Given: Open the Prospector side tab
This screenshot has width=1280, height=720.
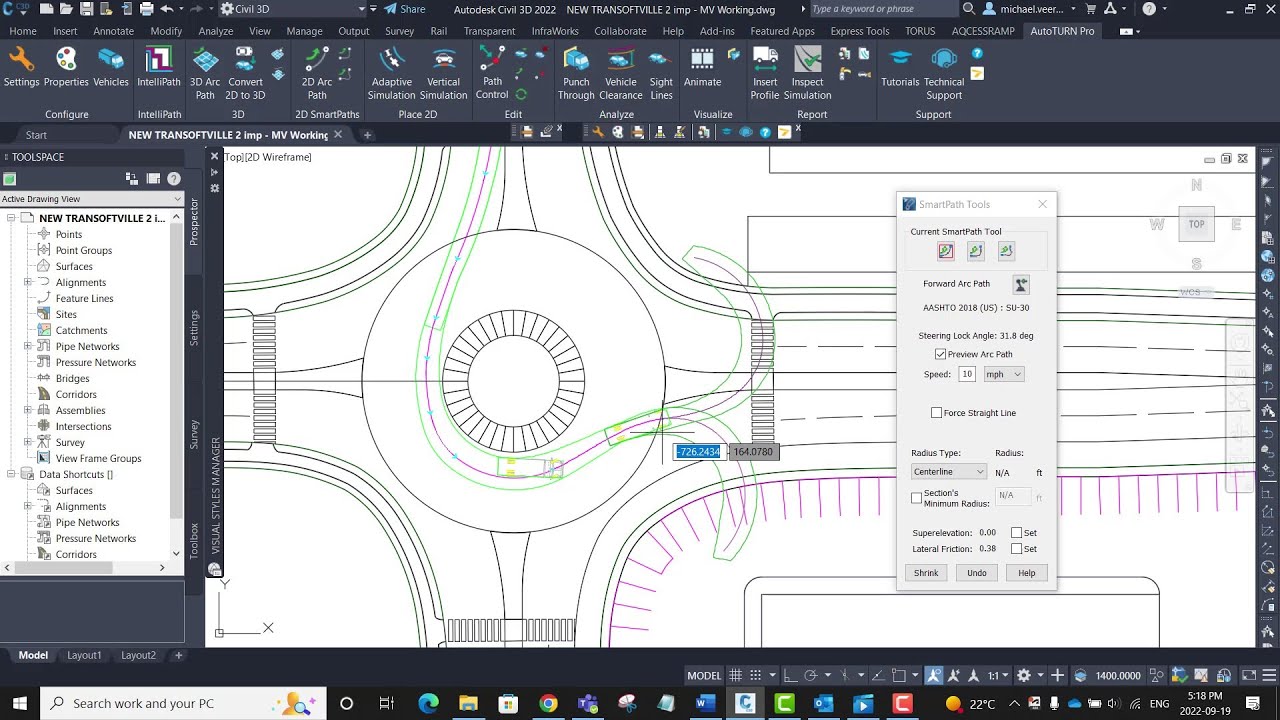Looking at the screenshot, I should pos(194,221).
